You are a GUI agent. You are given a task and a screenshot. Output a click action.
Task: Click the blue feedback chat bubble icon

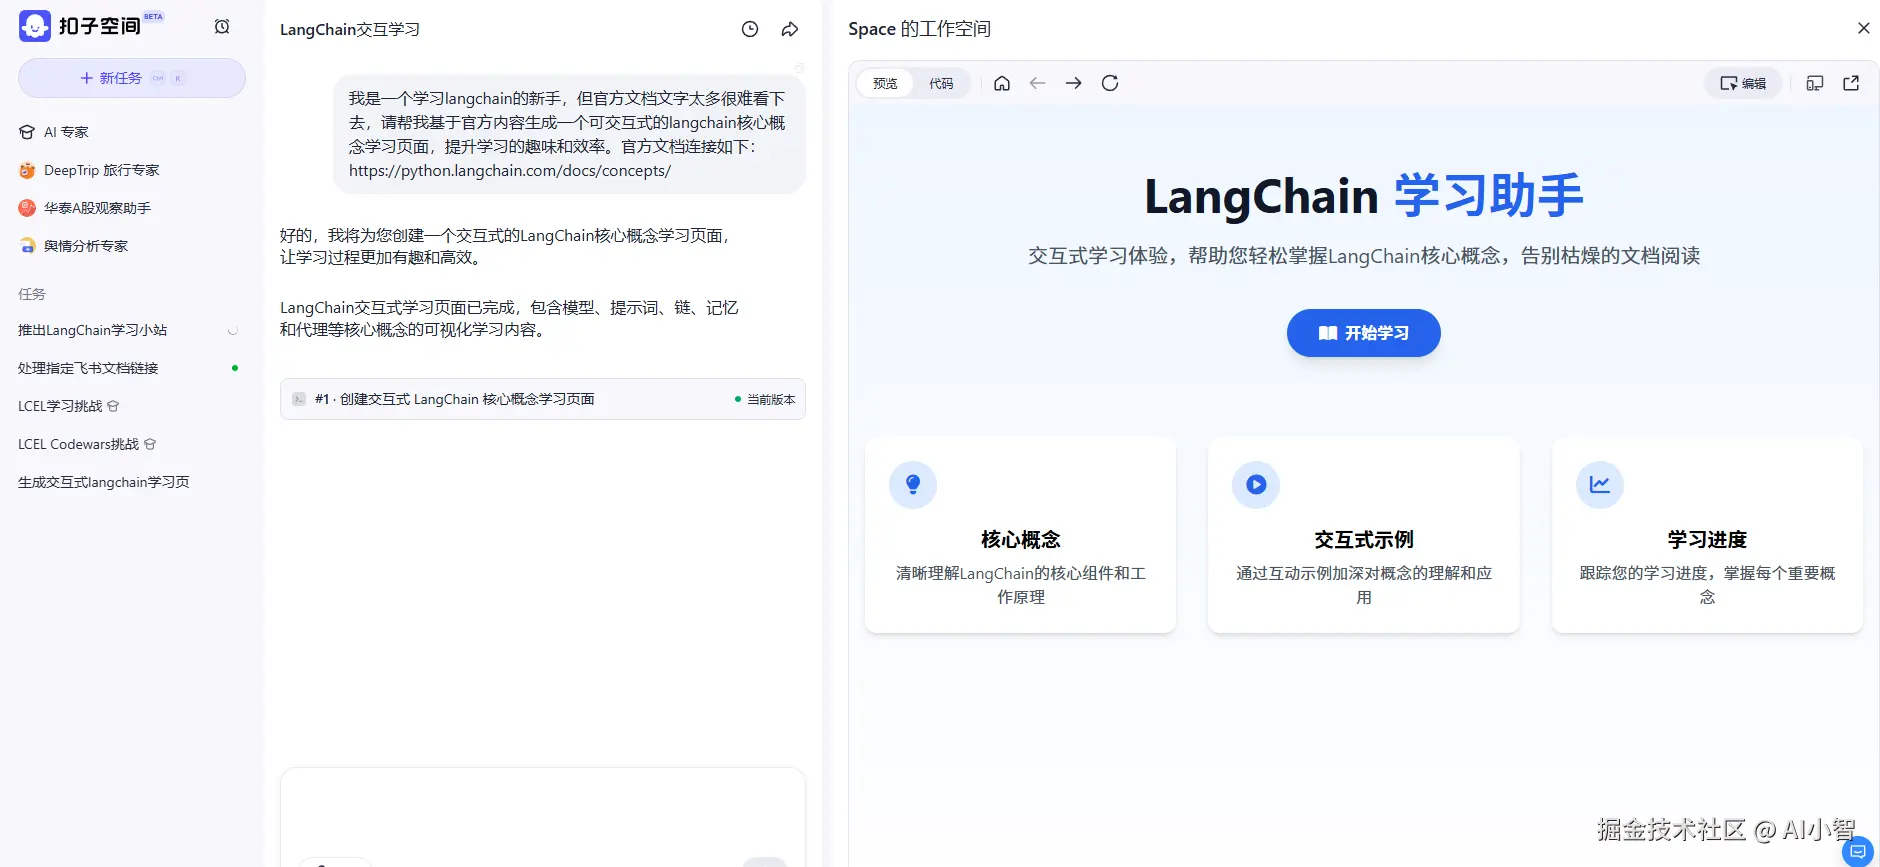pos(1858,851)
